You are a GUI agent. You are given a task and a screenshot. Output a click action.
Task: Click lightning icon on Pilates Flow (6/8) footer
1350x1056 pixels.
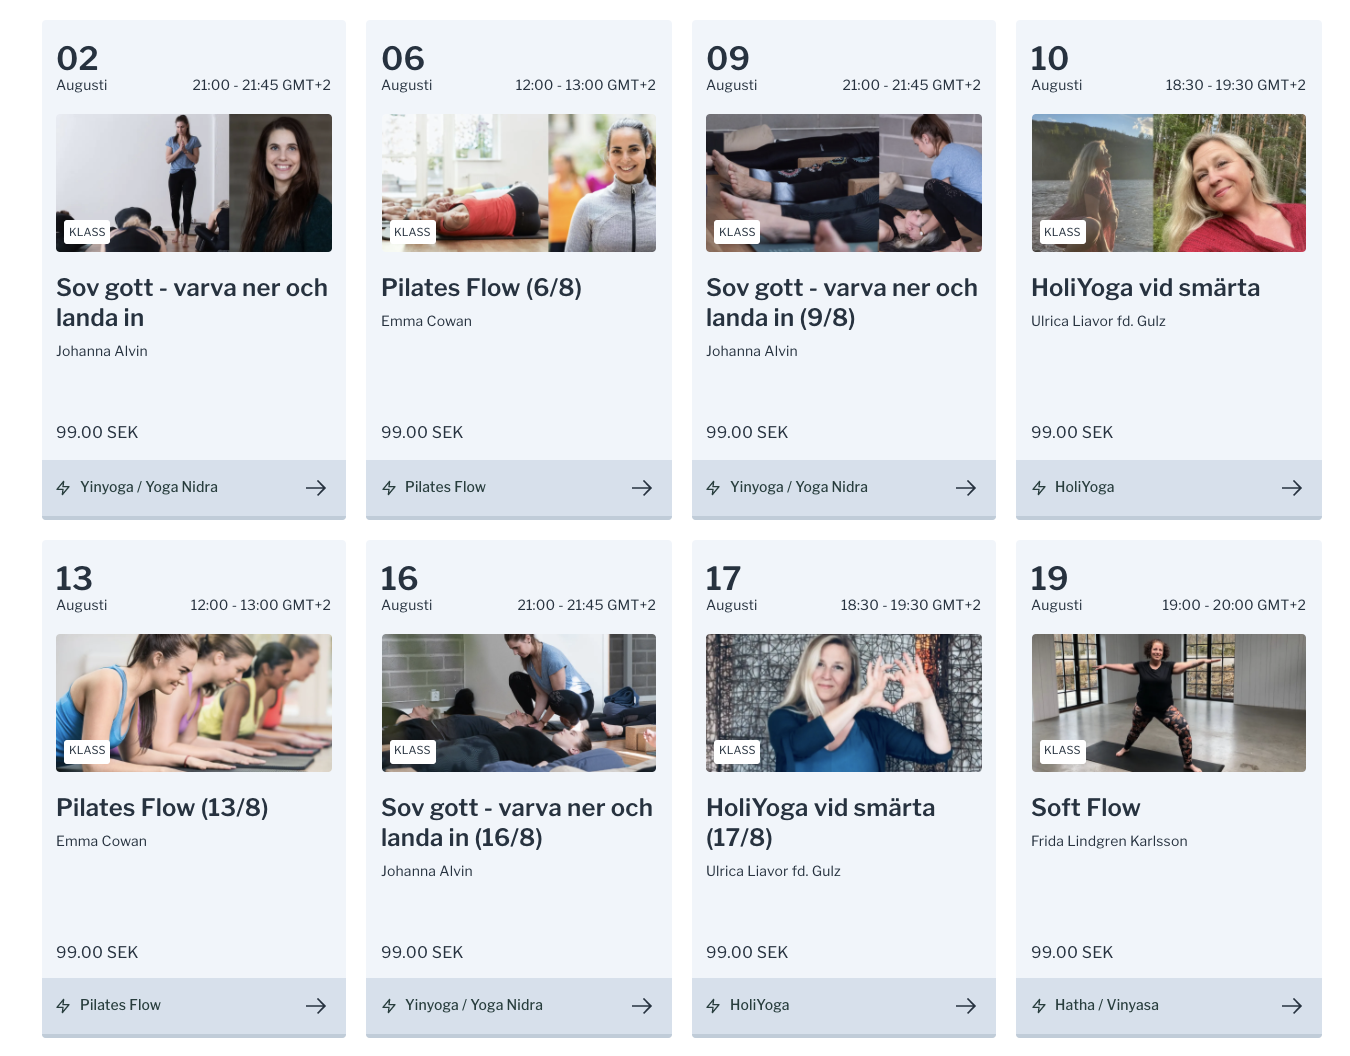tap(389, 488)
